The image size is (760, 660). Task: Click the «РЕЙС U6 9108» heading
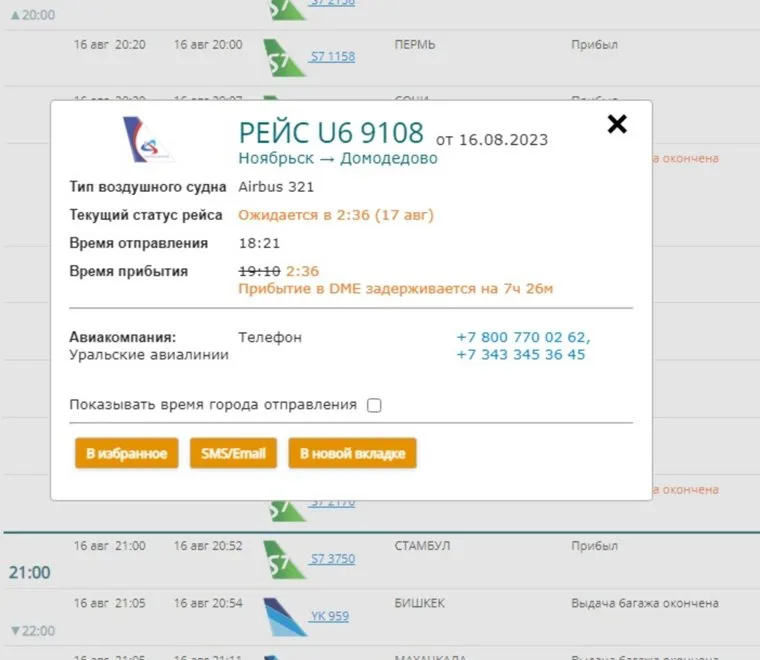pos(331,132)
